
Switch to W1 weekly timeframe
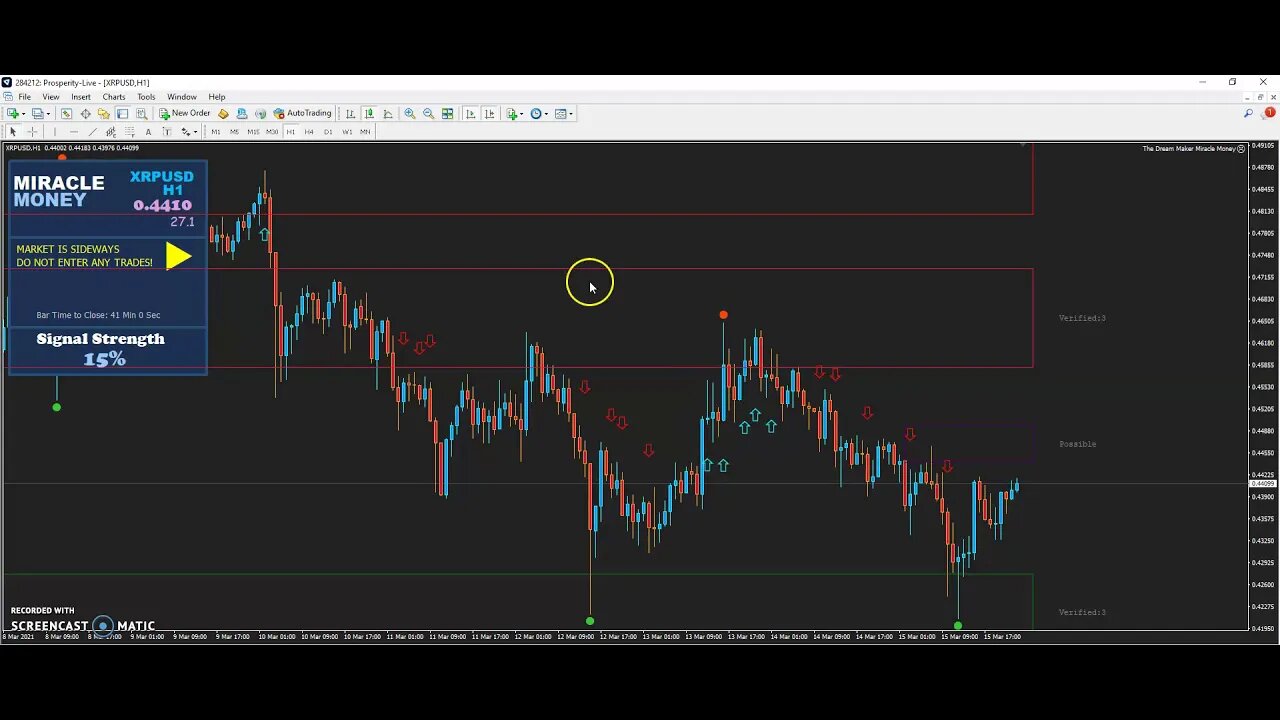click(347, 132)
